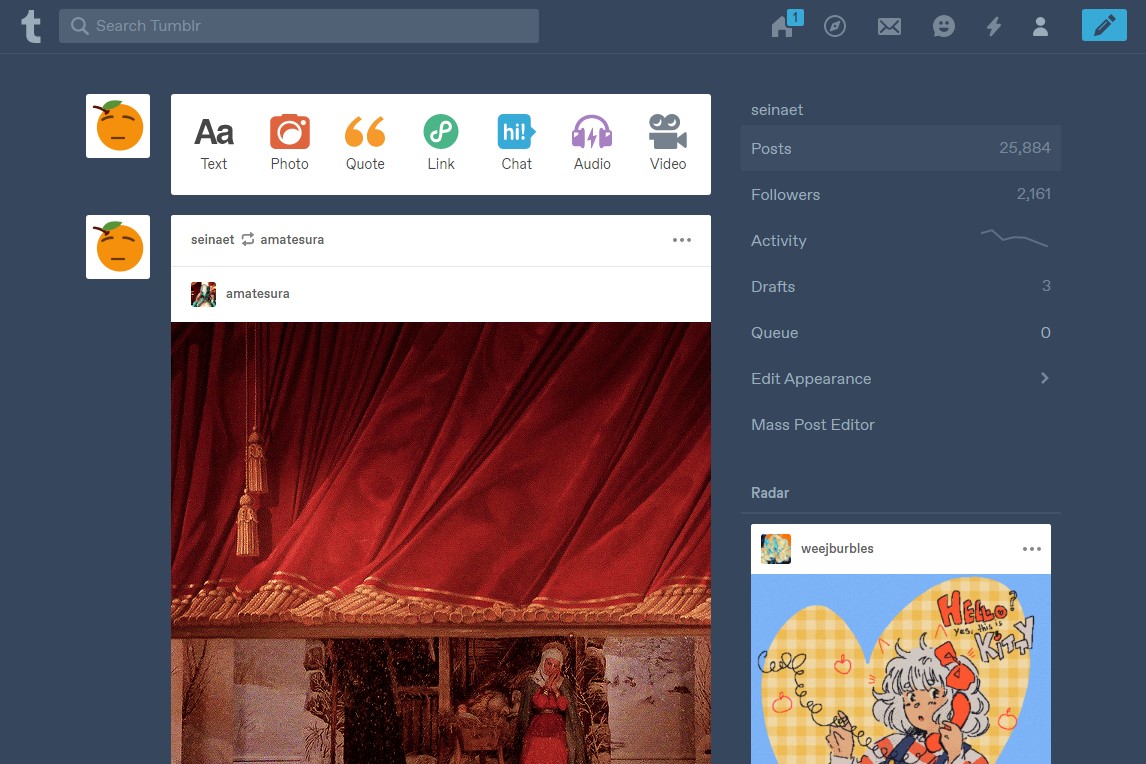Image resolution: width=1146 pixels, height=764 pixels.
Task: Open weejburbles blog name in Radar
Action: click(837, 548)
